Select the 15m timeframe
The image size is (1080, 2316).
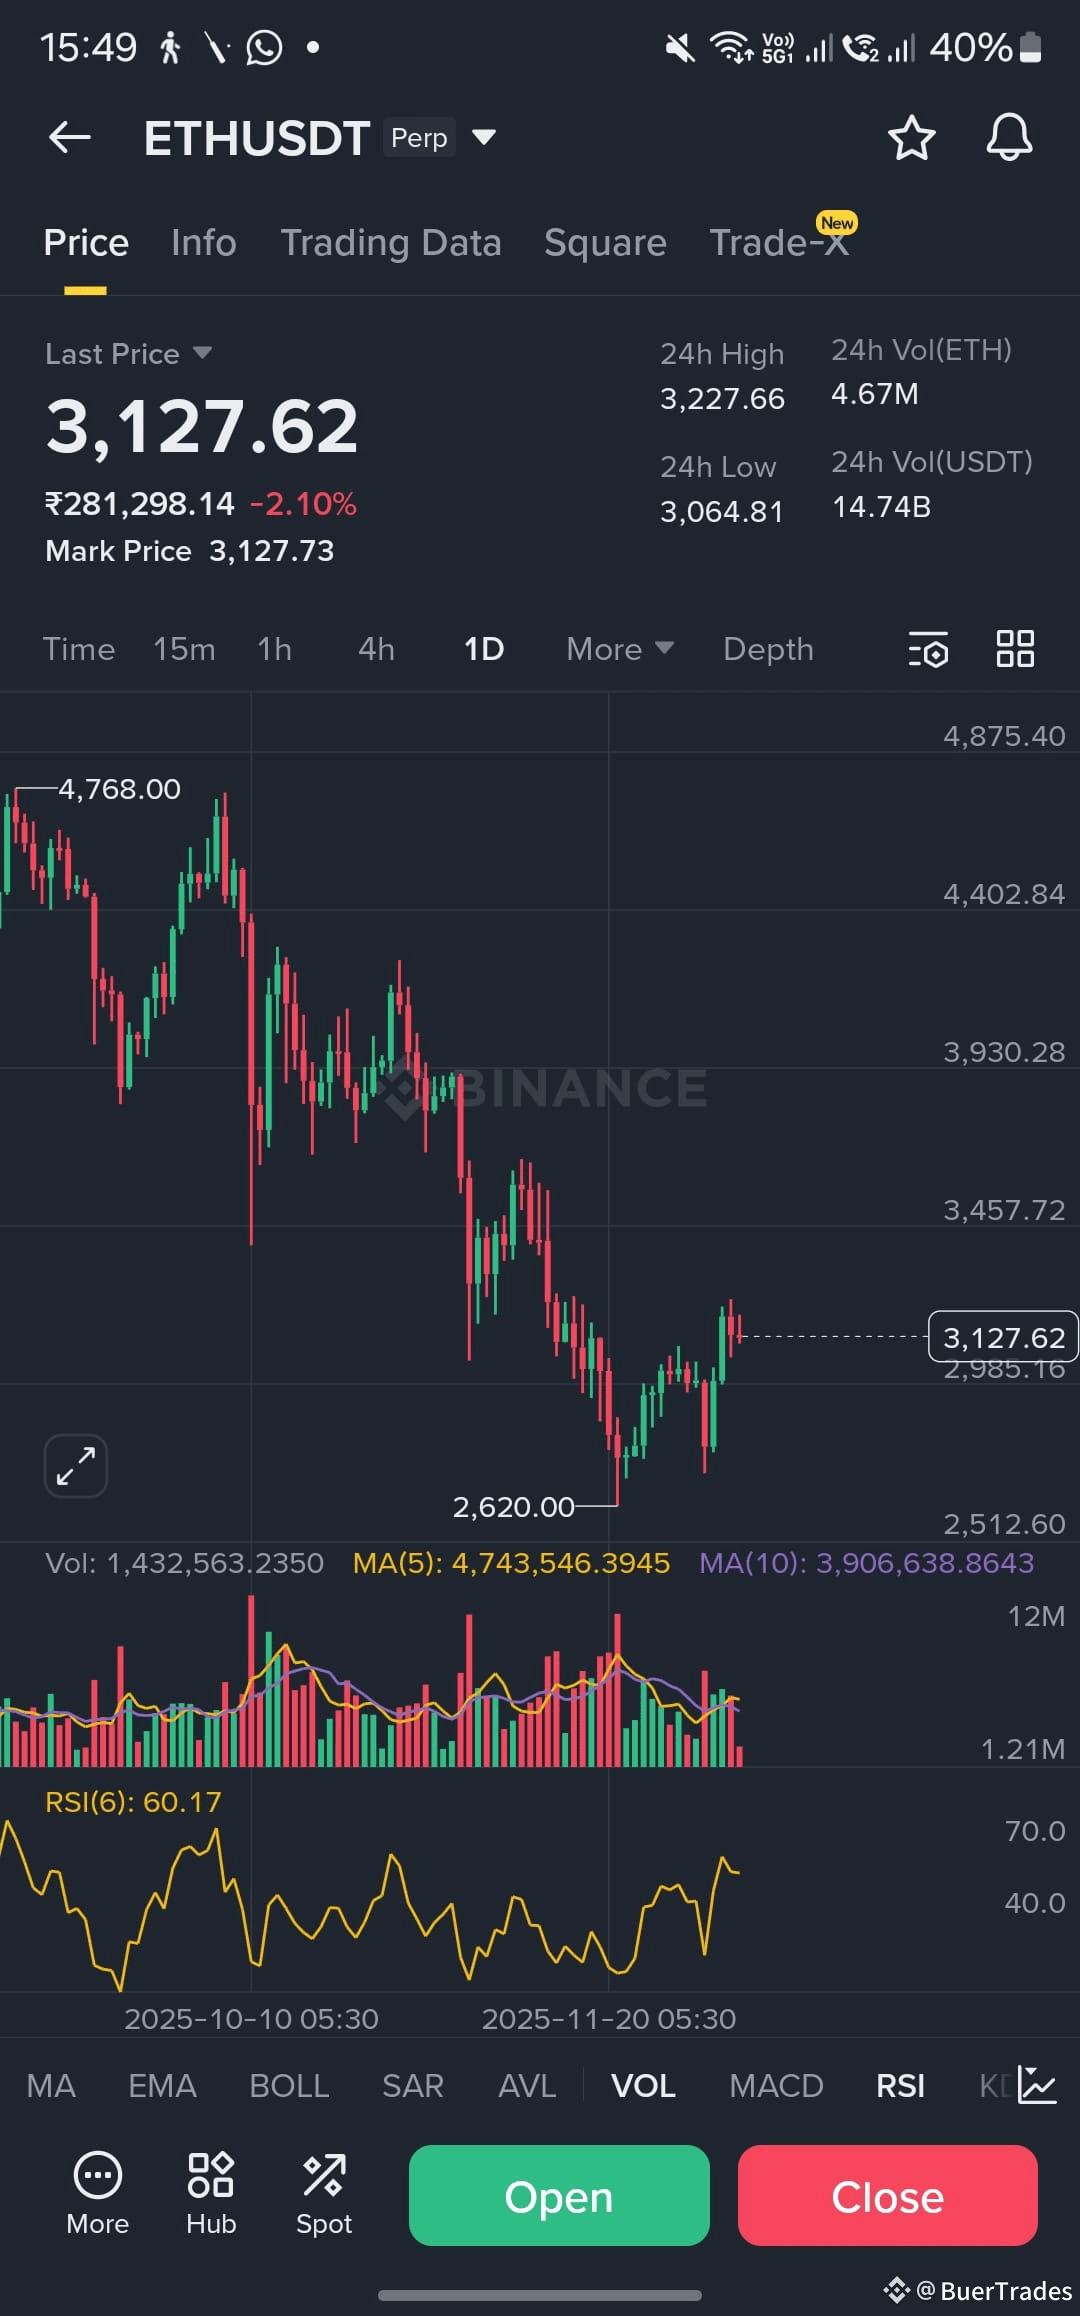tap(184, 649)
